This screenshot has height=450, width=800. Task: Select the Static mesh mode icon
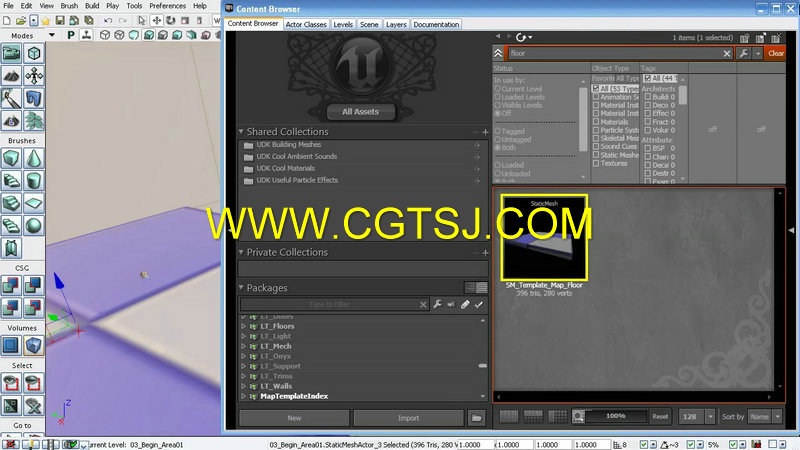click(x=34, y=98)
